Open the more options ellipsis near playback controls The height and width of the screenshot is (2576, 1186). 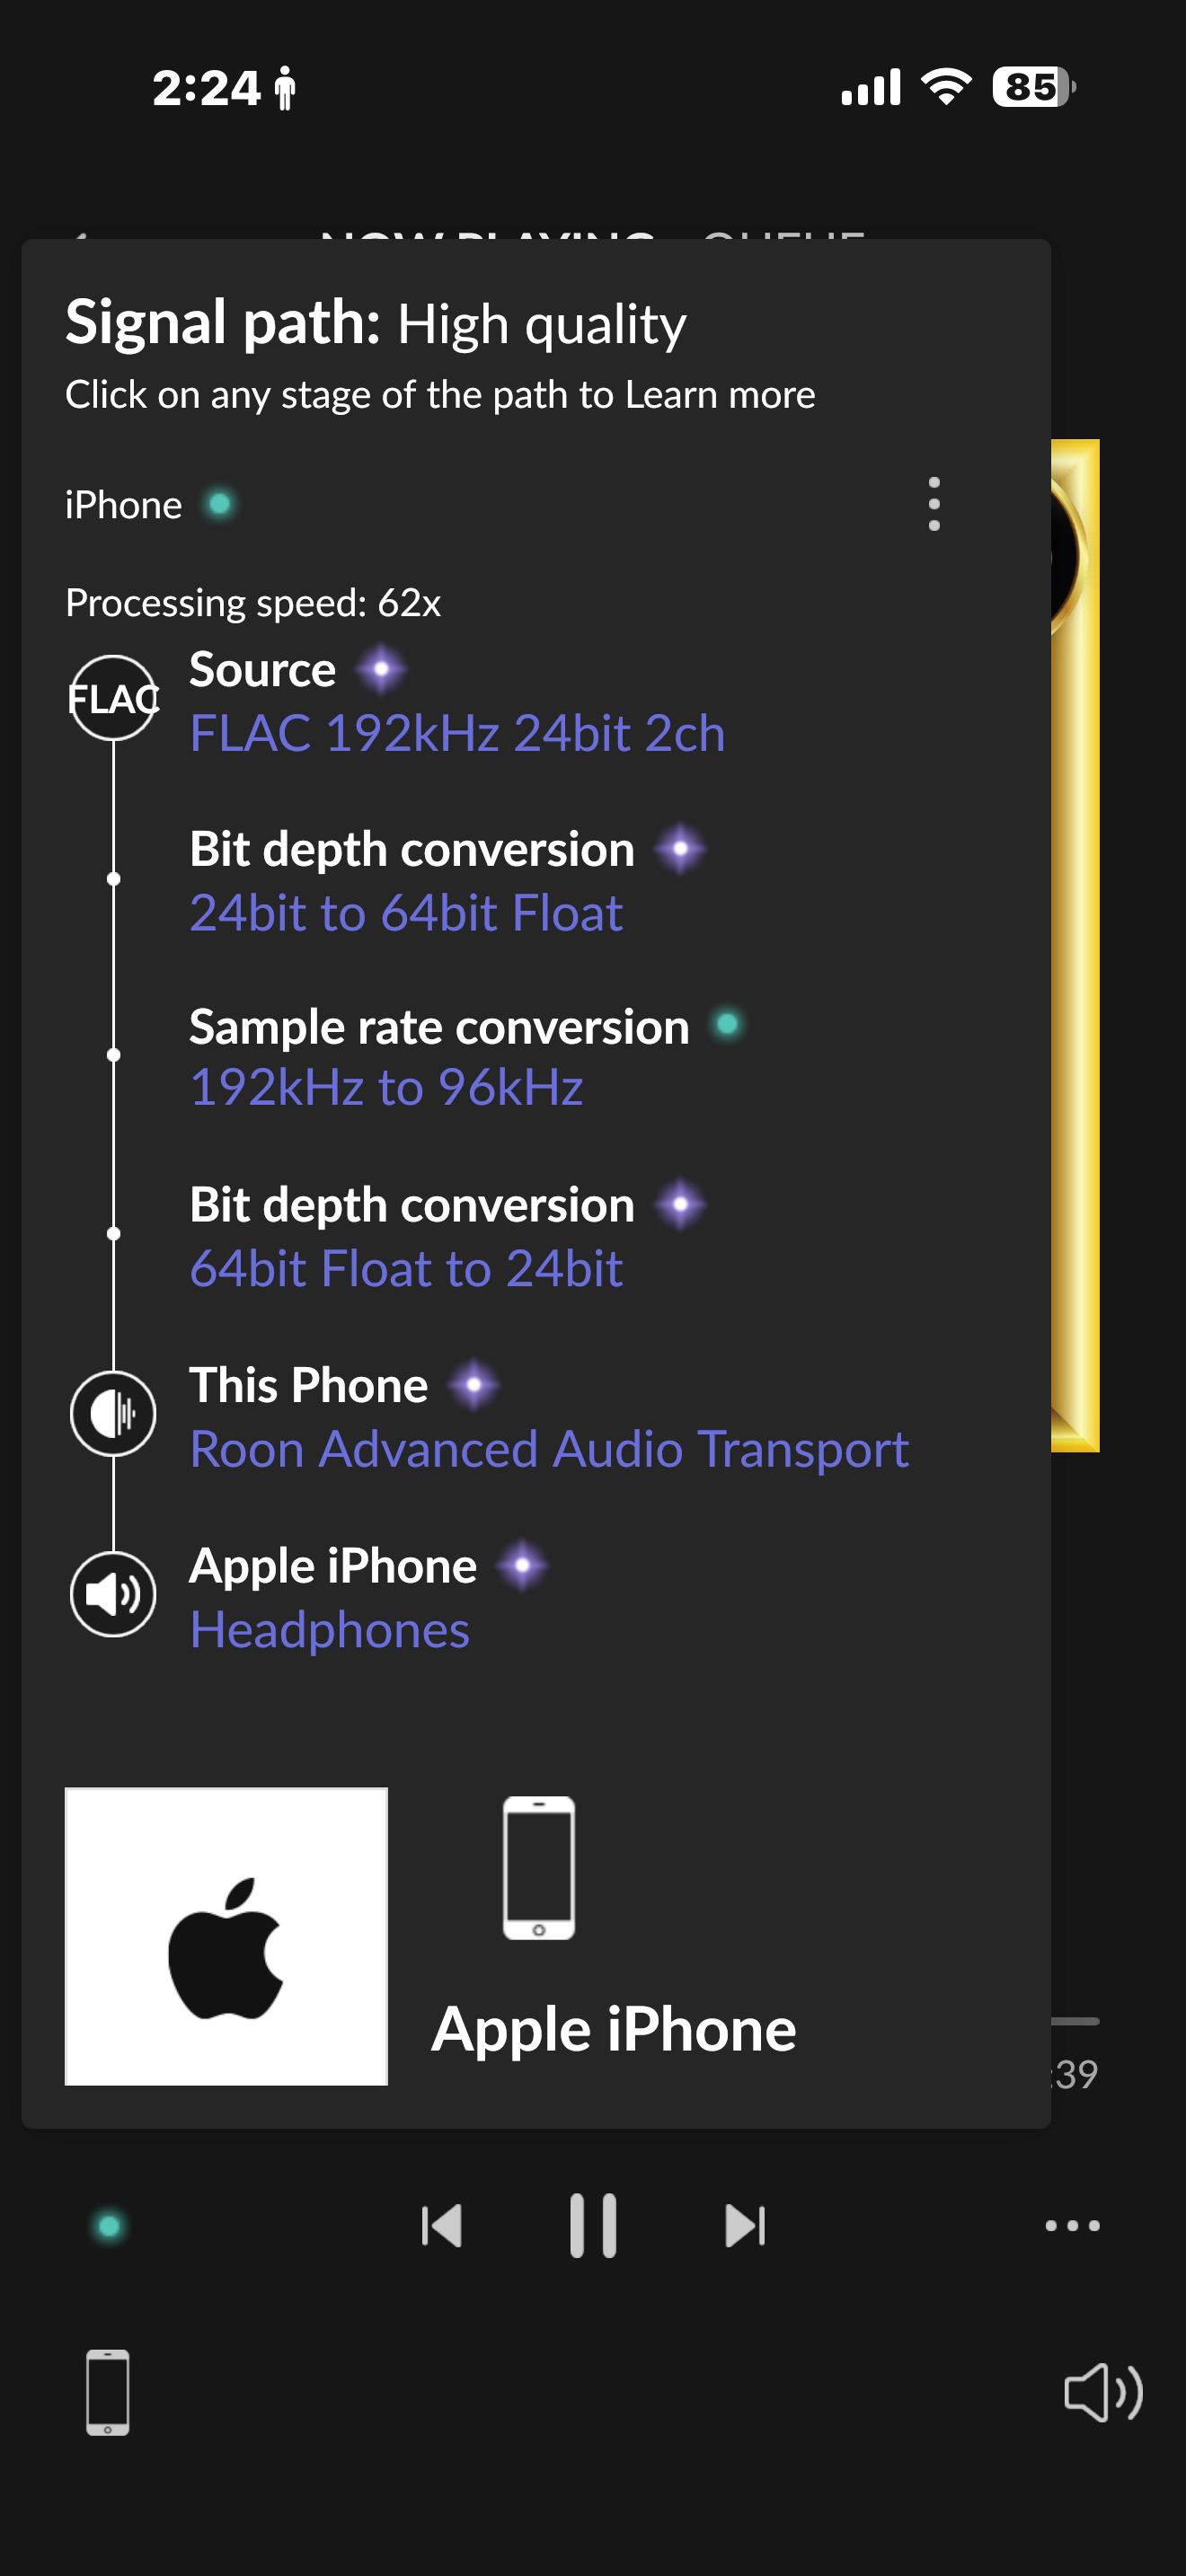[1071, 2226]
